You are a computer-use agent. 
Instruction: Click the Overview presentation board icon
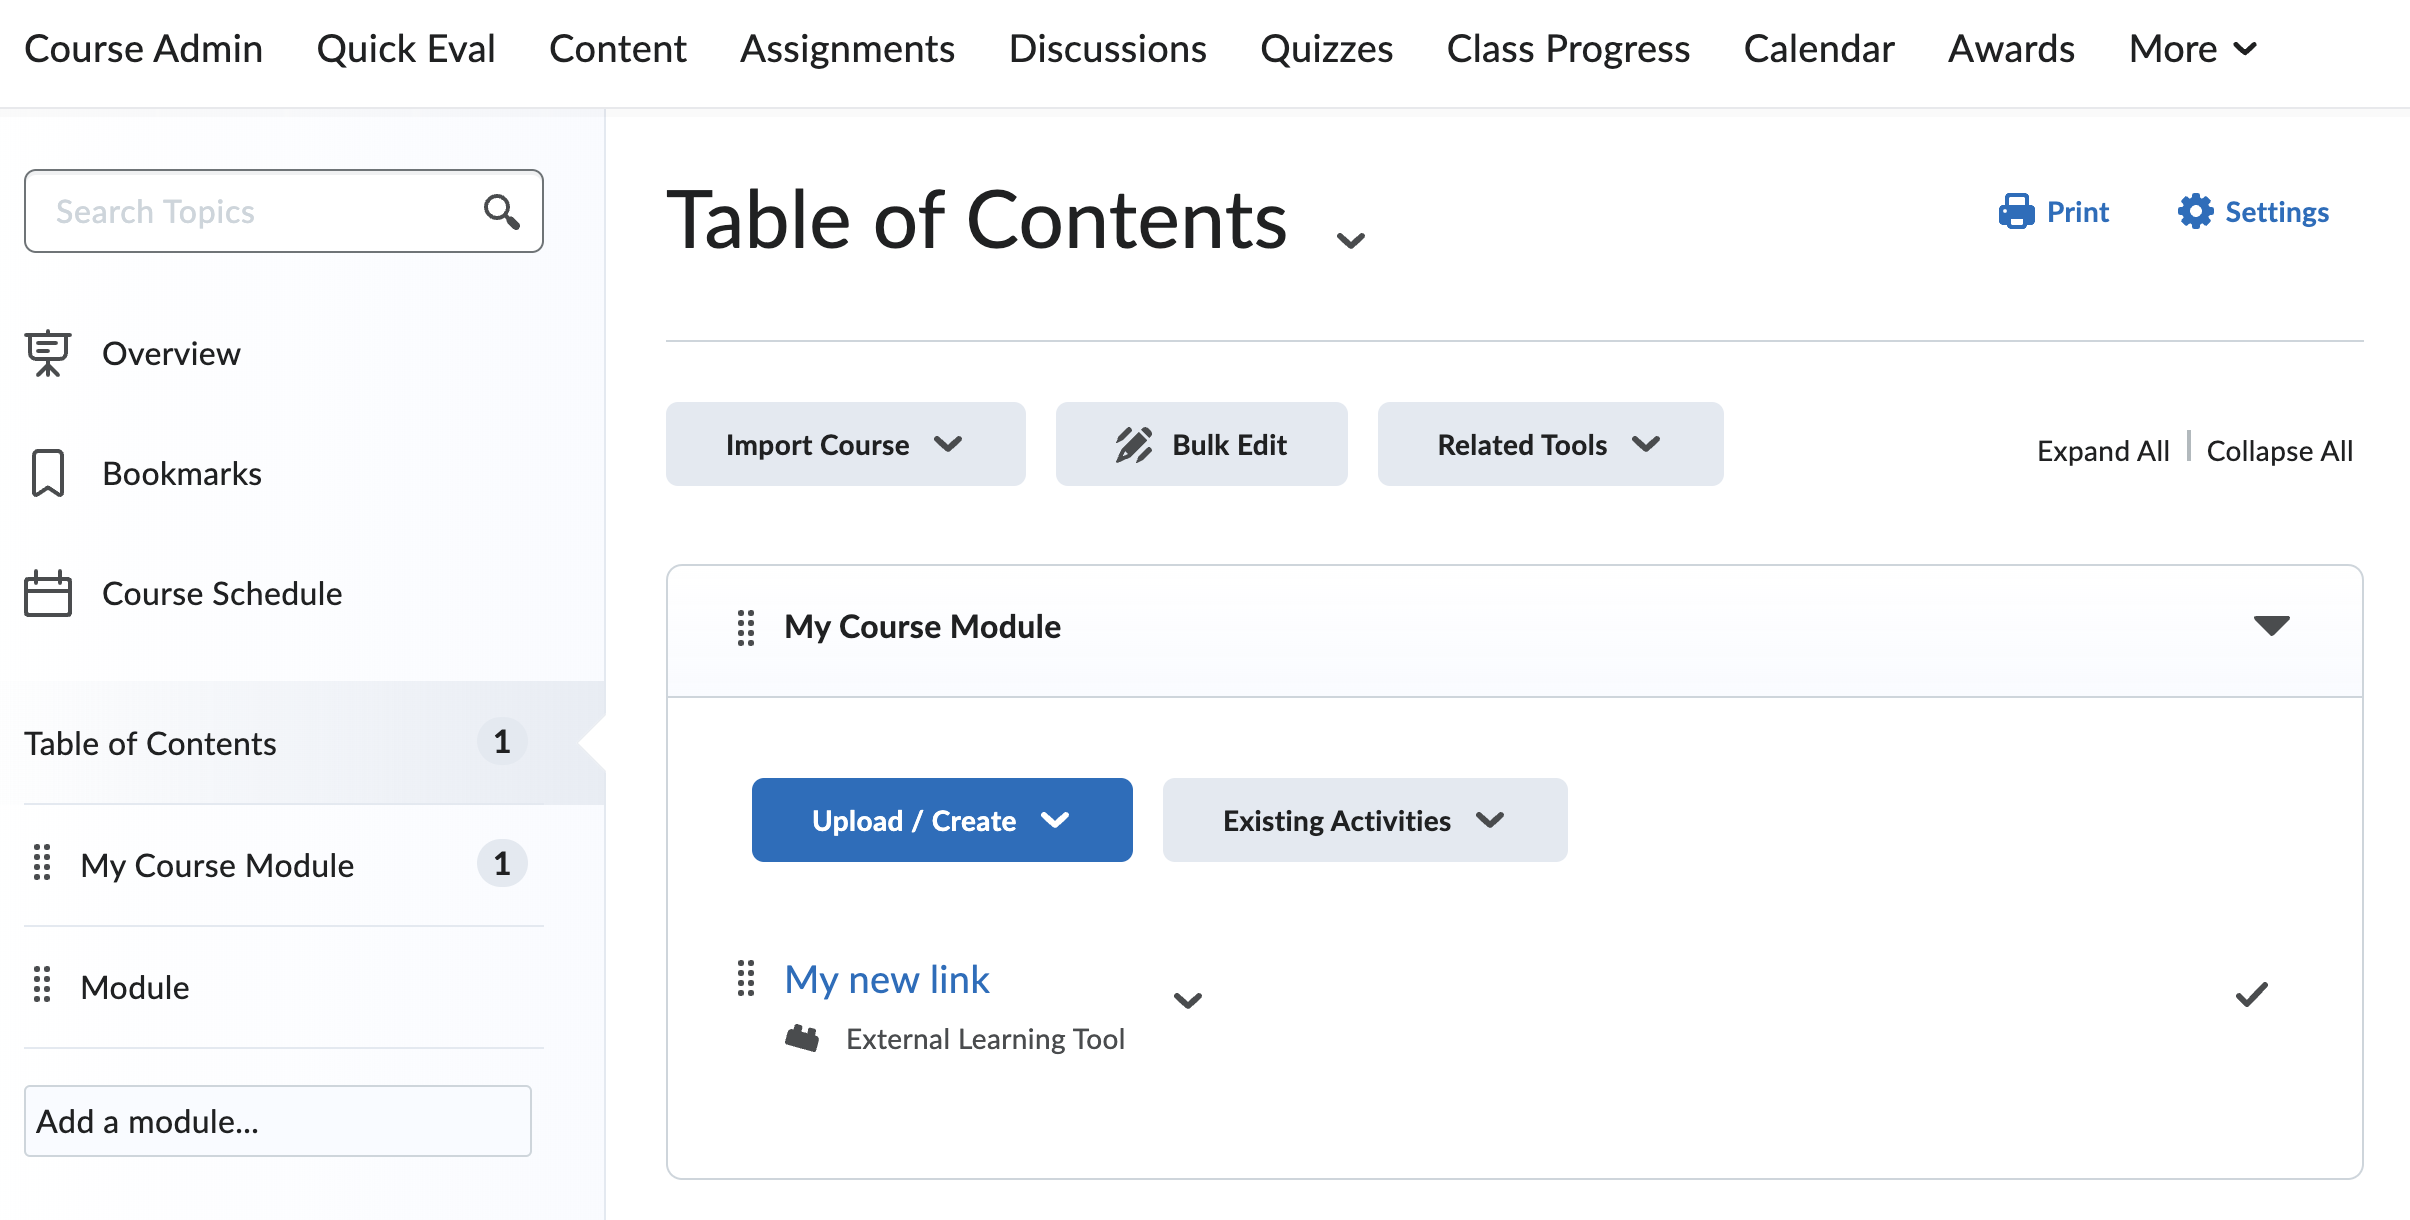click(47, 354)
